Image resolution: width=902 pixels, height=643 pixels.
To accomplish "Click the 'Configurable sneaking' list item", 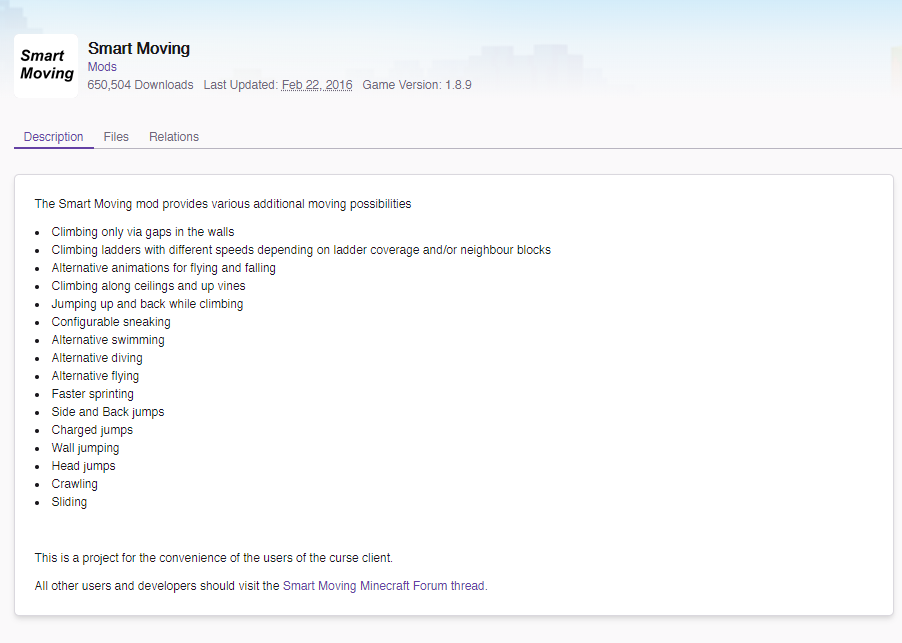I will click(x=111, y=322).
